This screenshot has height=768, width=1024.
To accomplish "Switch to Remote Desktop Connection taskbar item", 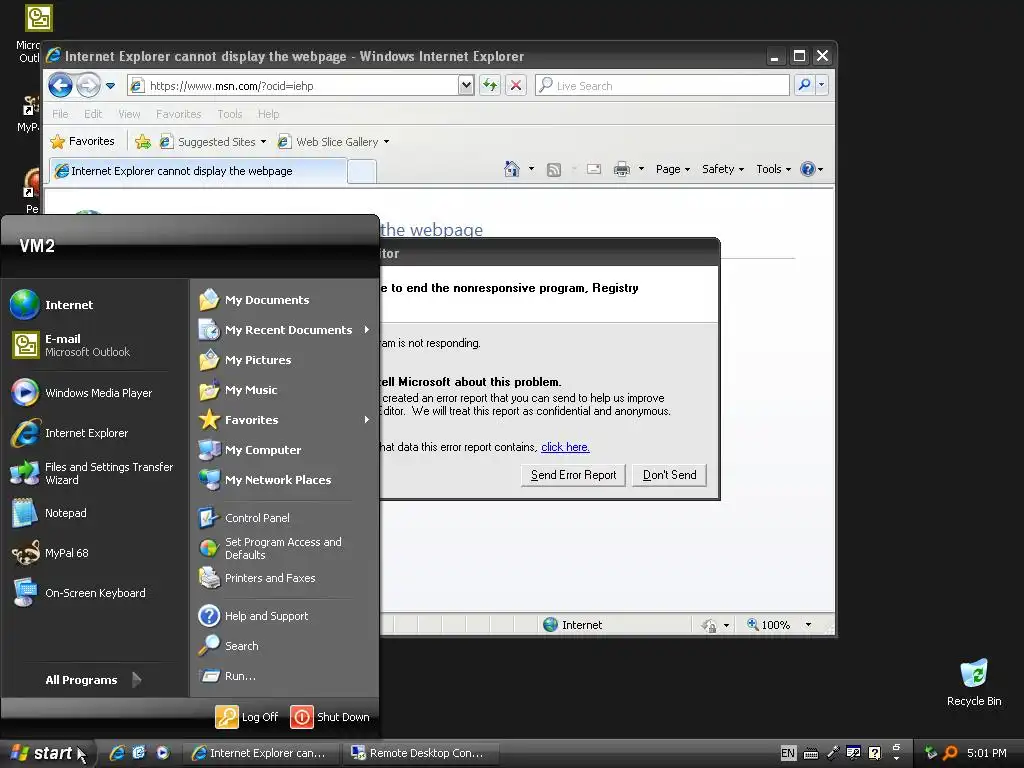I will [x=420, y=753].
